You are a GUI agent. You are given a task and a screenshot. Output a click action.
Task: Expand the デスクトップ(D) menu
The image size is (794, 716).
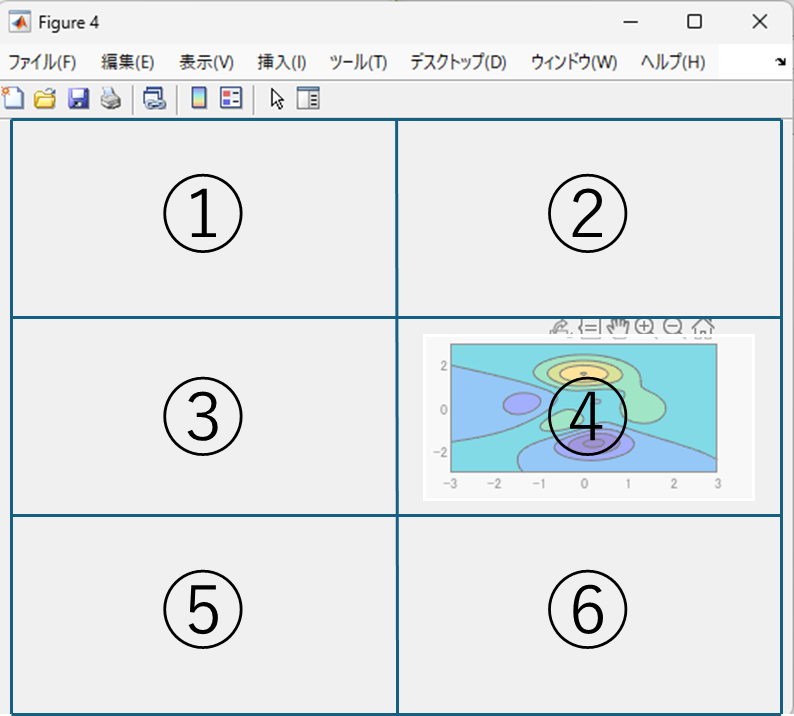pos(459,62)
